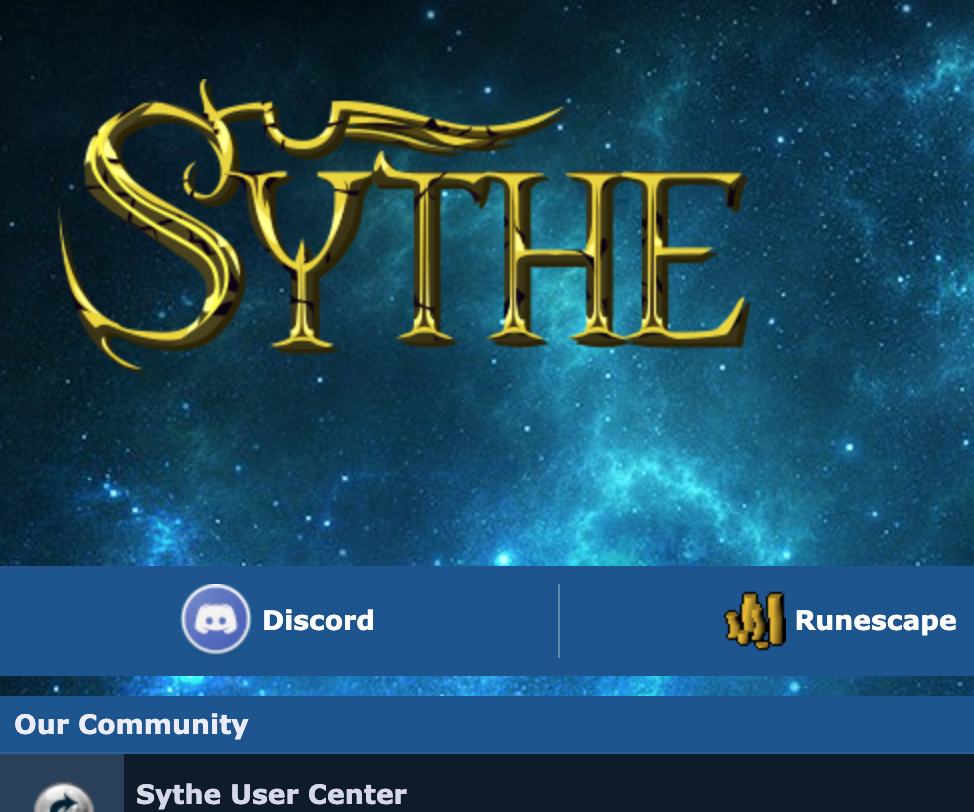Open the Discord icon
The height and width of the screenshot is (812, 974).
tap(216, 619)
